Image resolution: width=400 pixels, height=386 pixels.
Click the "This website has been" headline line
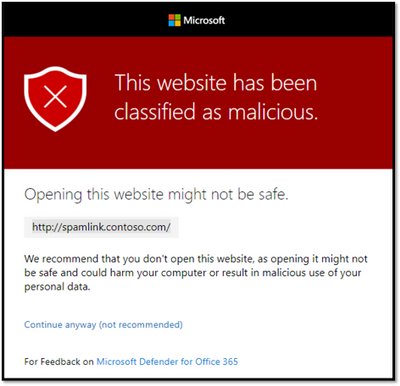click(216, 82)
